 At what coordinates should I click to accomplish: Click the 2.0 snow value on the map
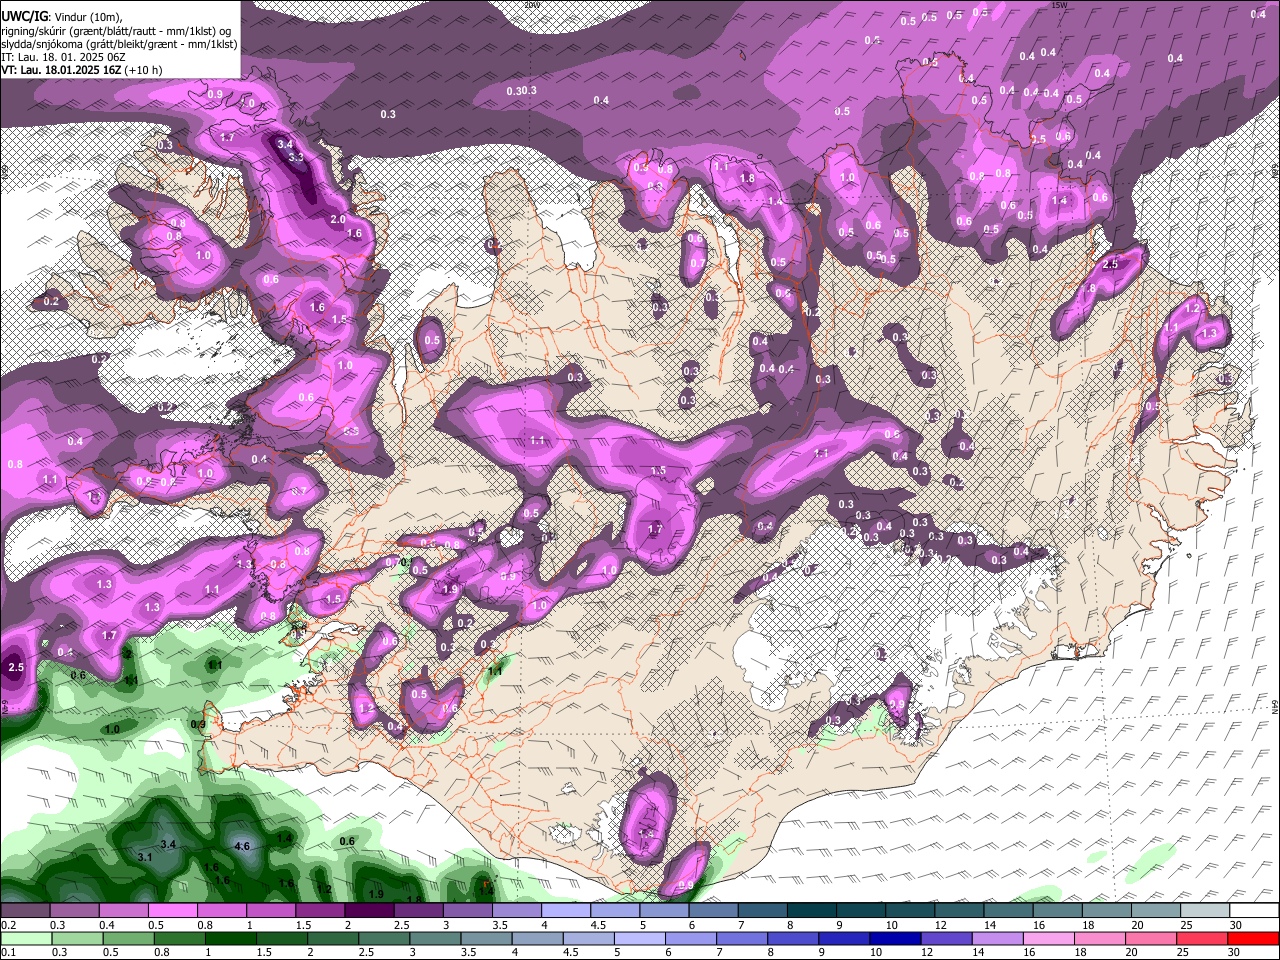[338, 219]
